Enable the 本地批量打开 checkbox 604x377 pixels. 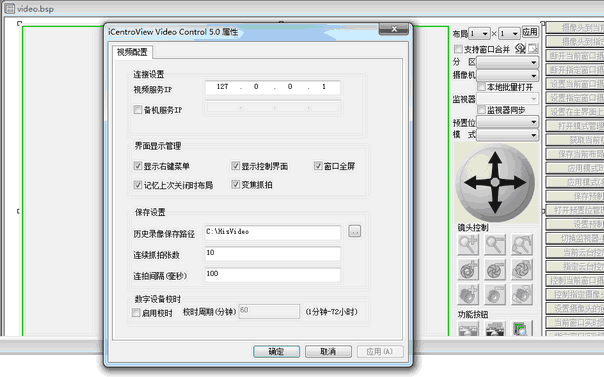[x=481, y=87]
